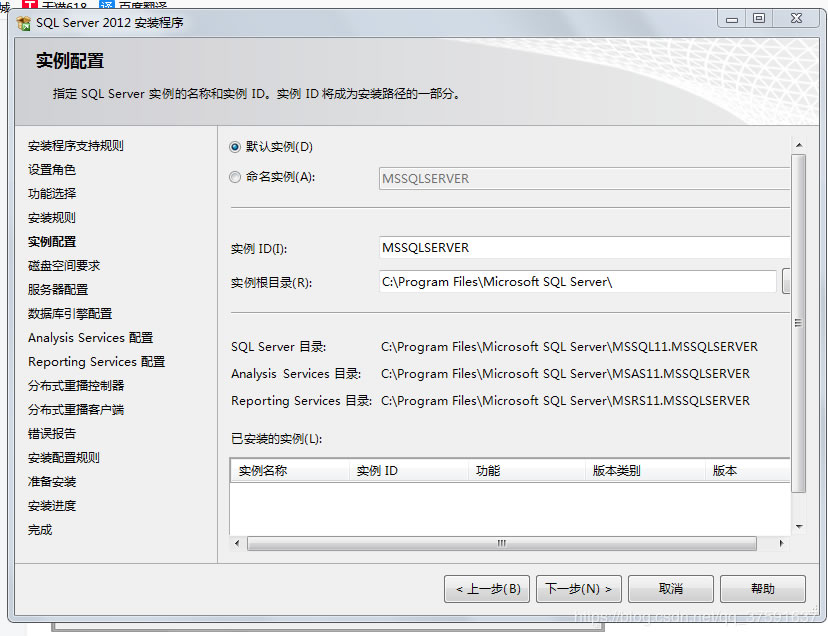Click the 实例 ID input field
828x636 pixels.
coord(584,248)
